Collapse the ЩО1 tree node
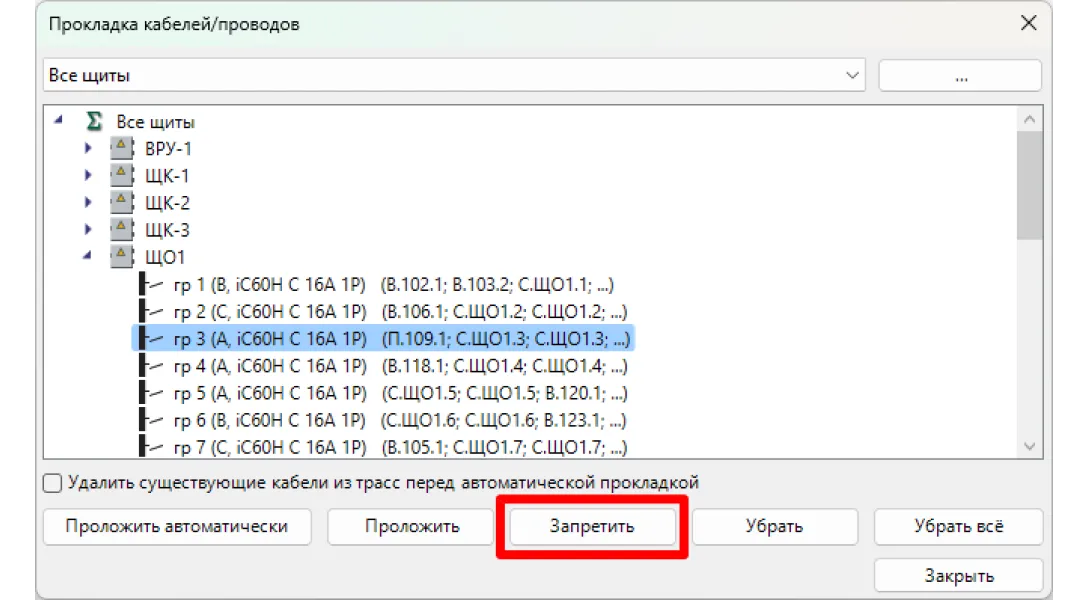1088x600 pixels. coord(88,257)
